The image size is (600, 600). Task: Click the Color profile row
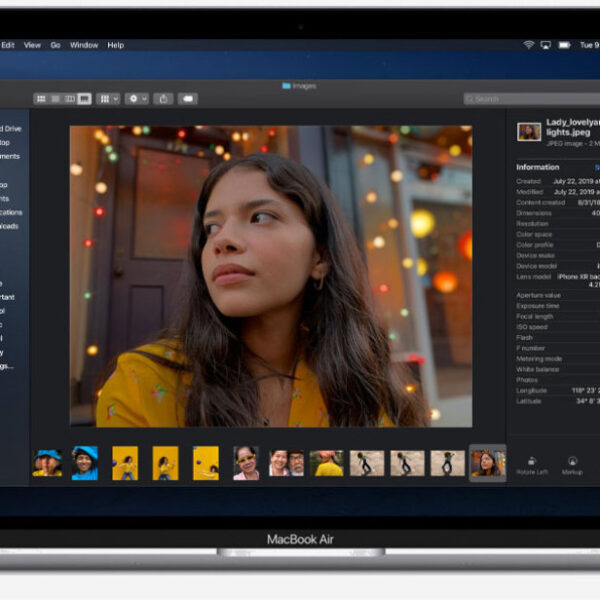pos(558,245)
